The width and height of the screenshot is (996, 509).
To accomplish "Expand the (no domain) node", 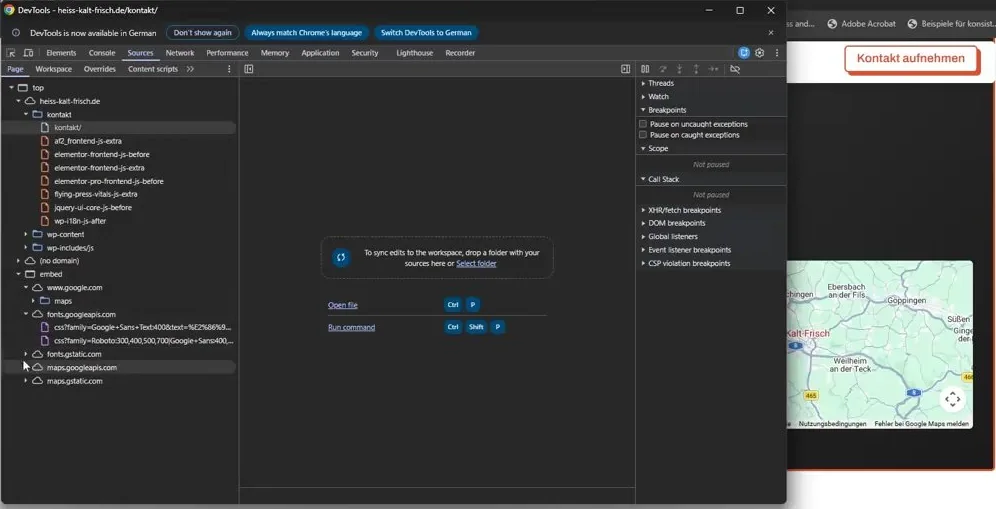I will coord(18,261).
